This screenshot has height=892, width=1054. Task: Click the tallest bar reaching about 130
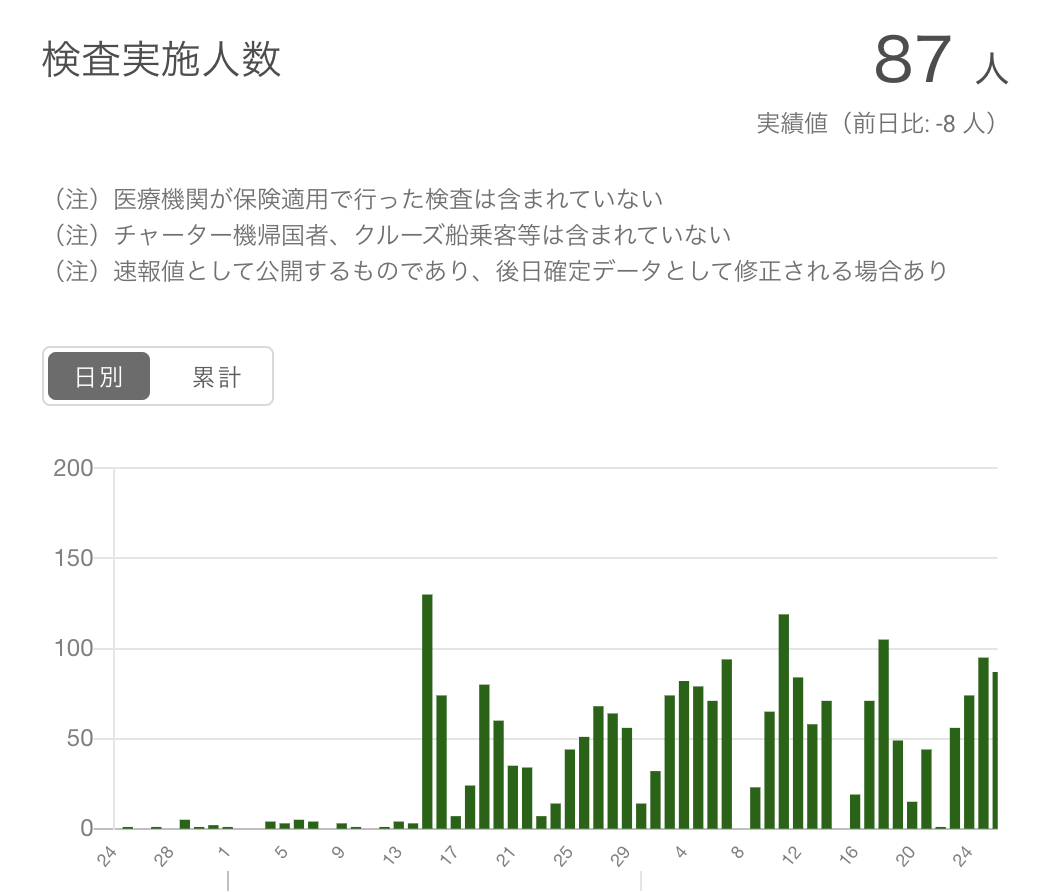click(428, 711)
